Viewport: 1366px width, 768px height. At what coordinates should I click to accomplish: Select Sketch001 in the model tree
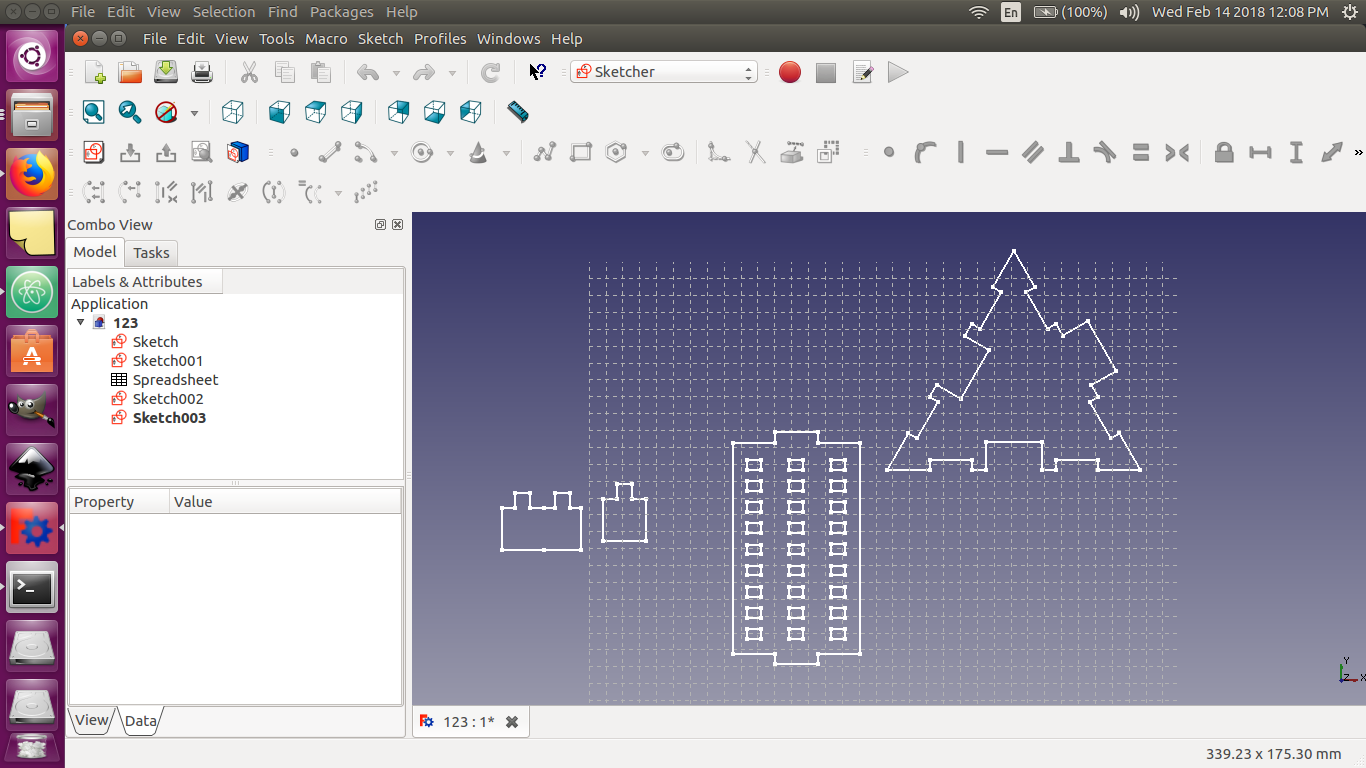click(x=168, y=361)
